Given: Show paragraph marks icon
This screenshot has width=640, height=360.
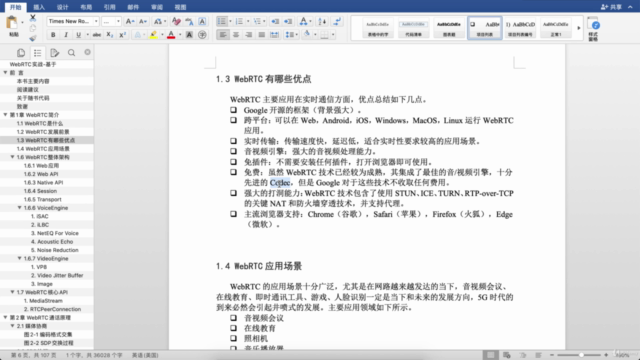Looking at the screenshot, I should point(337,21).
